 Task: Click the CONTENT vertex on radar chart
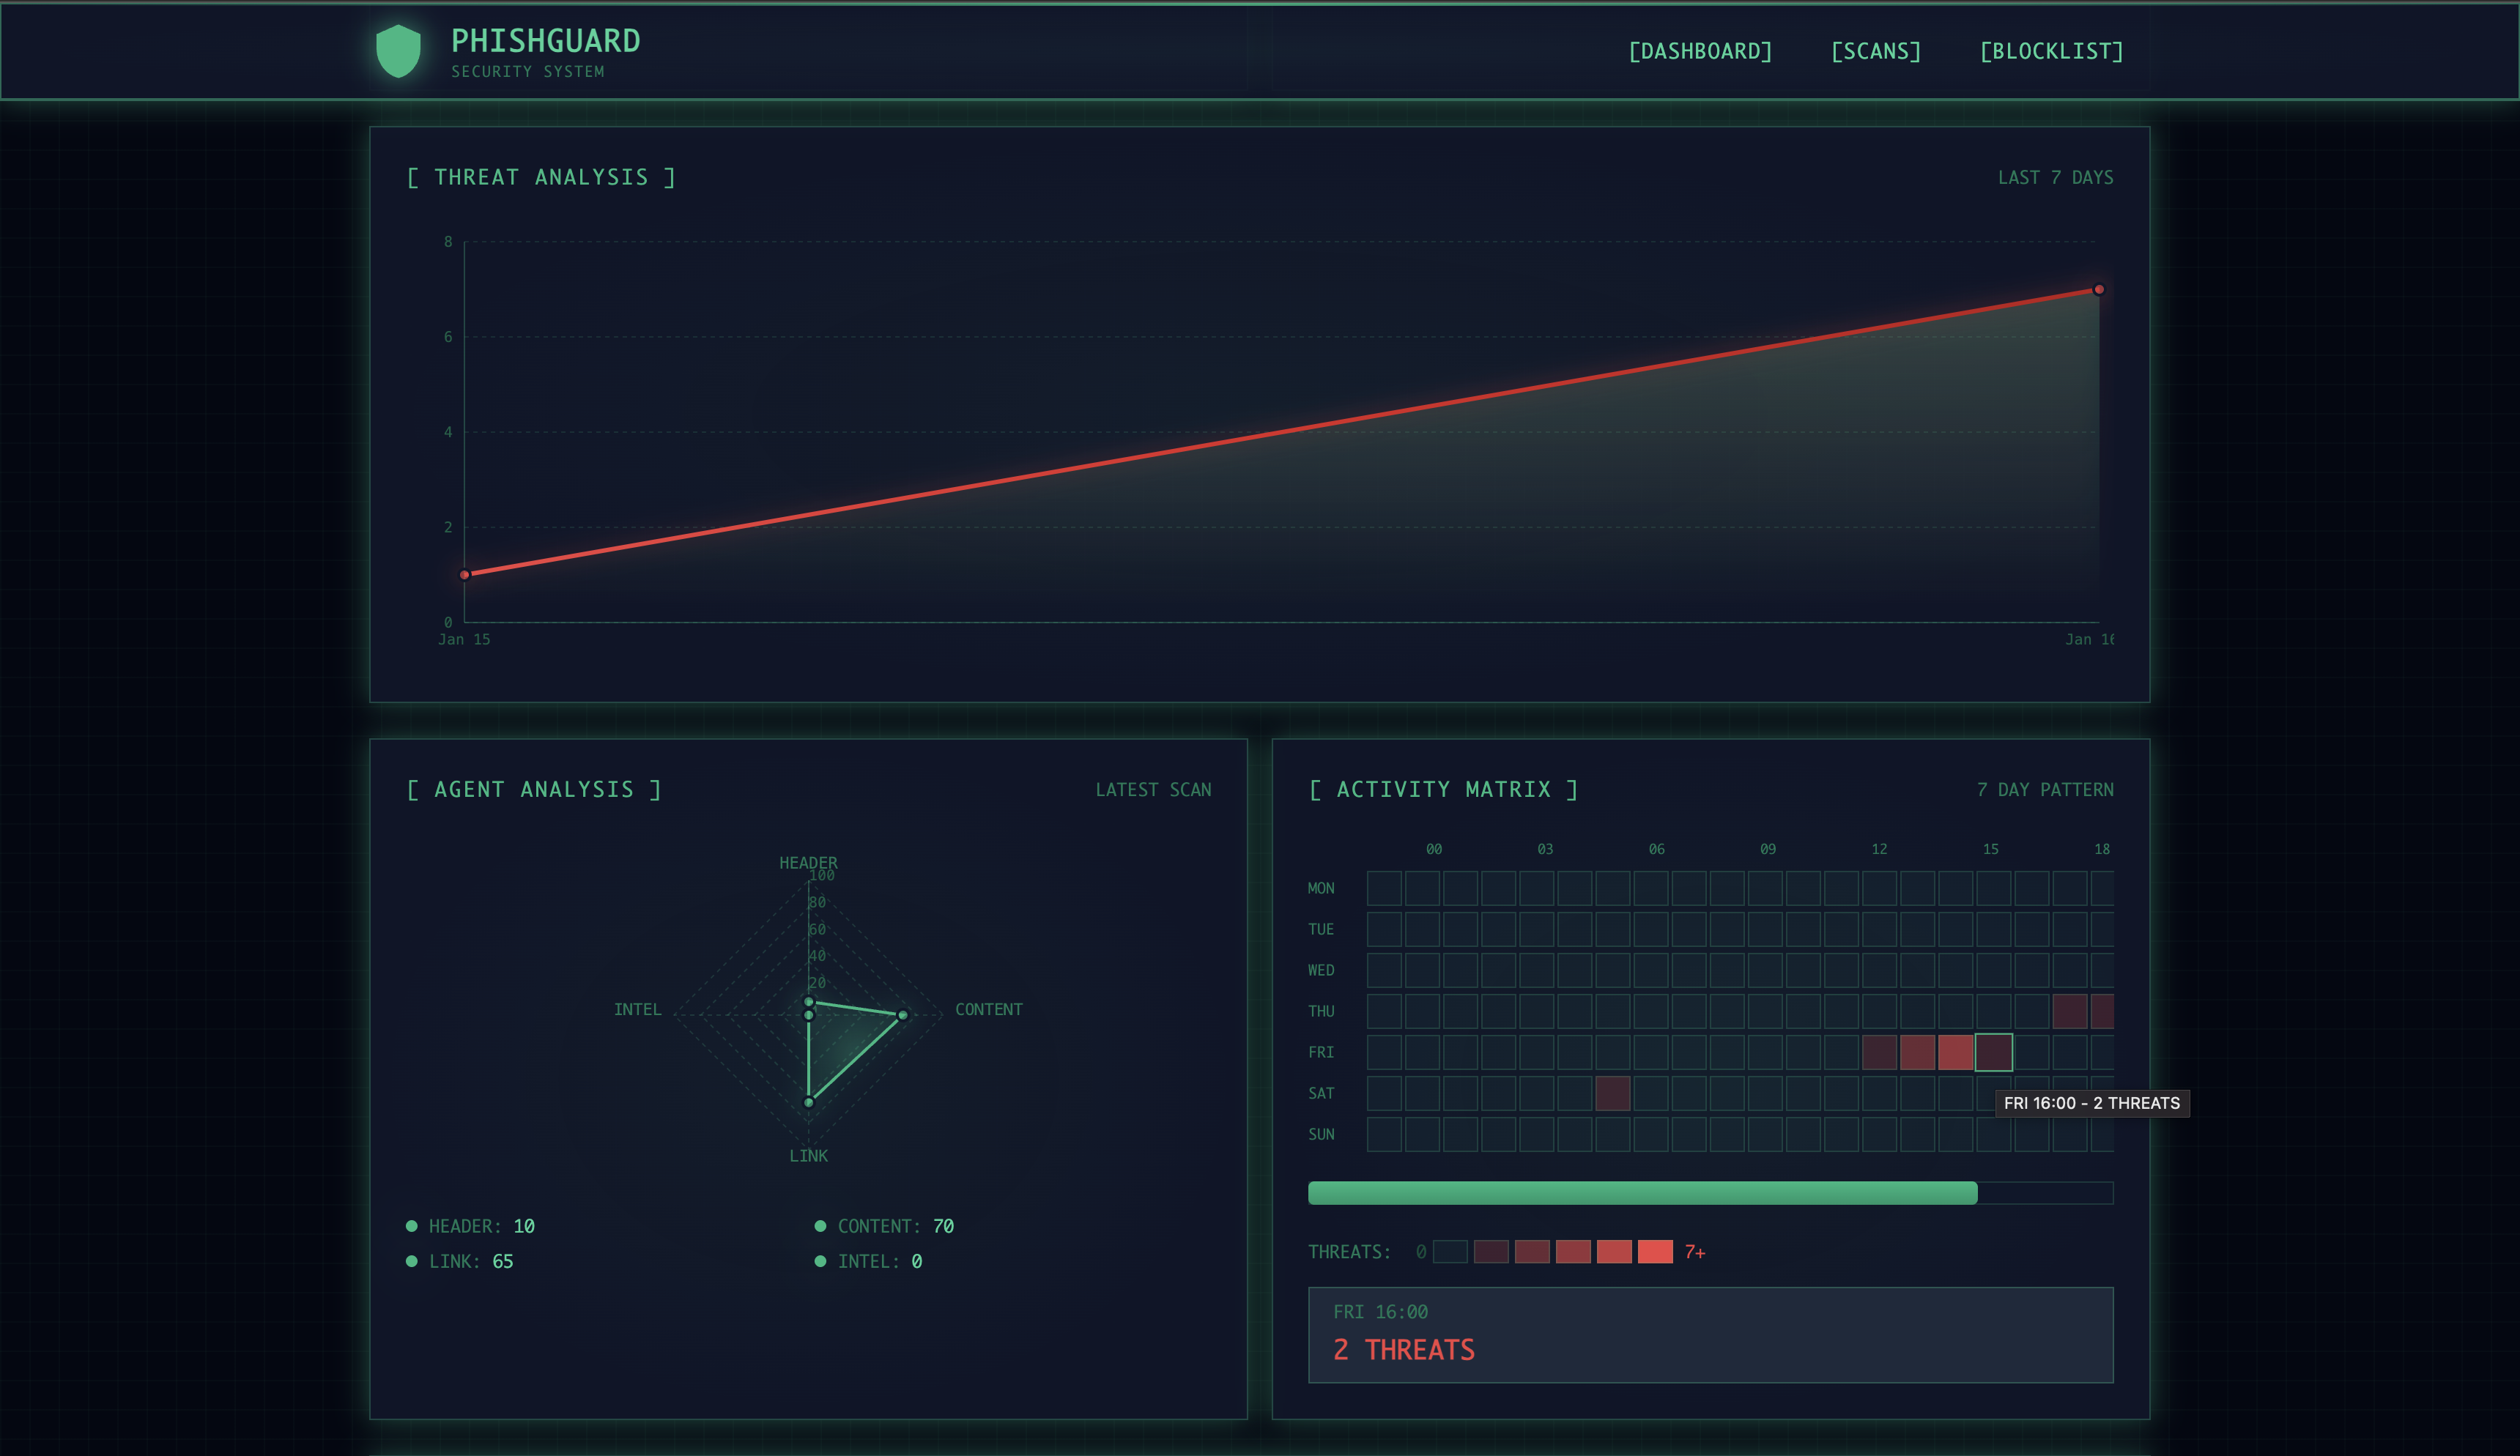(902, 1015)
